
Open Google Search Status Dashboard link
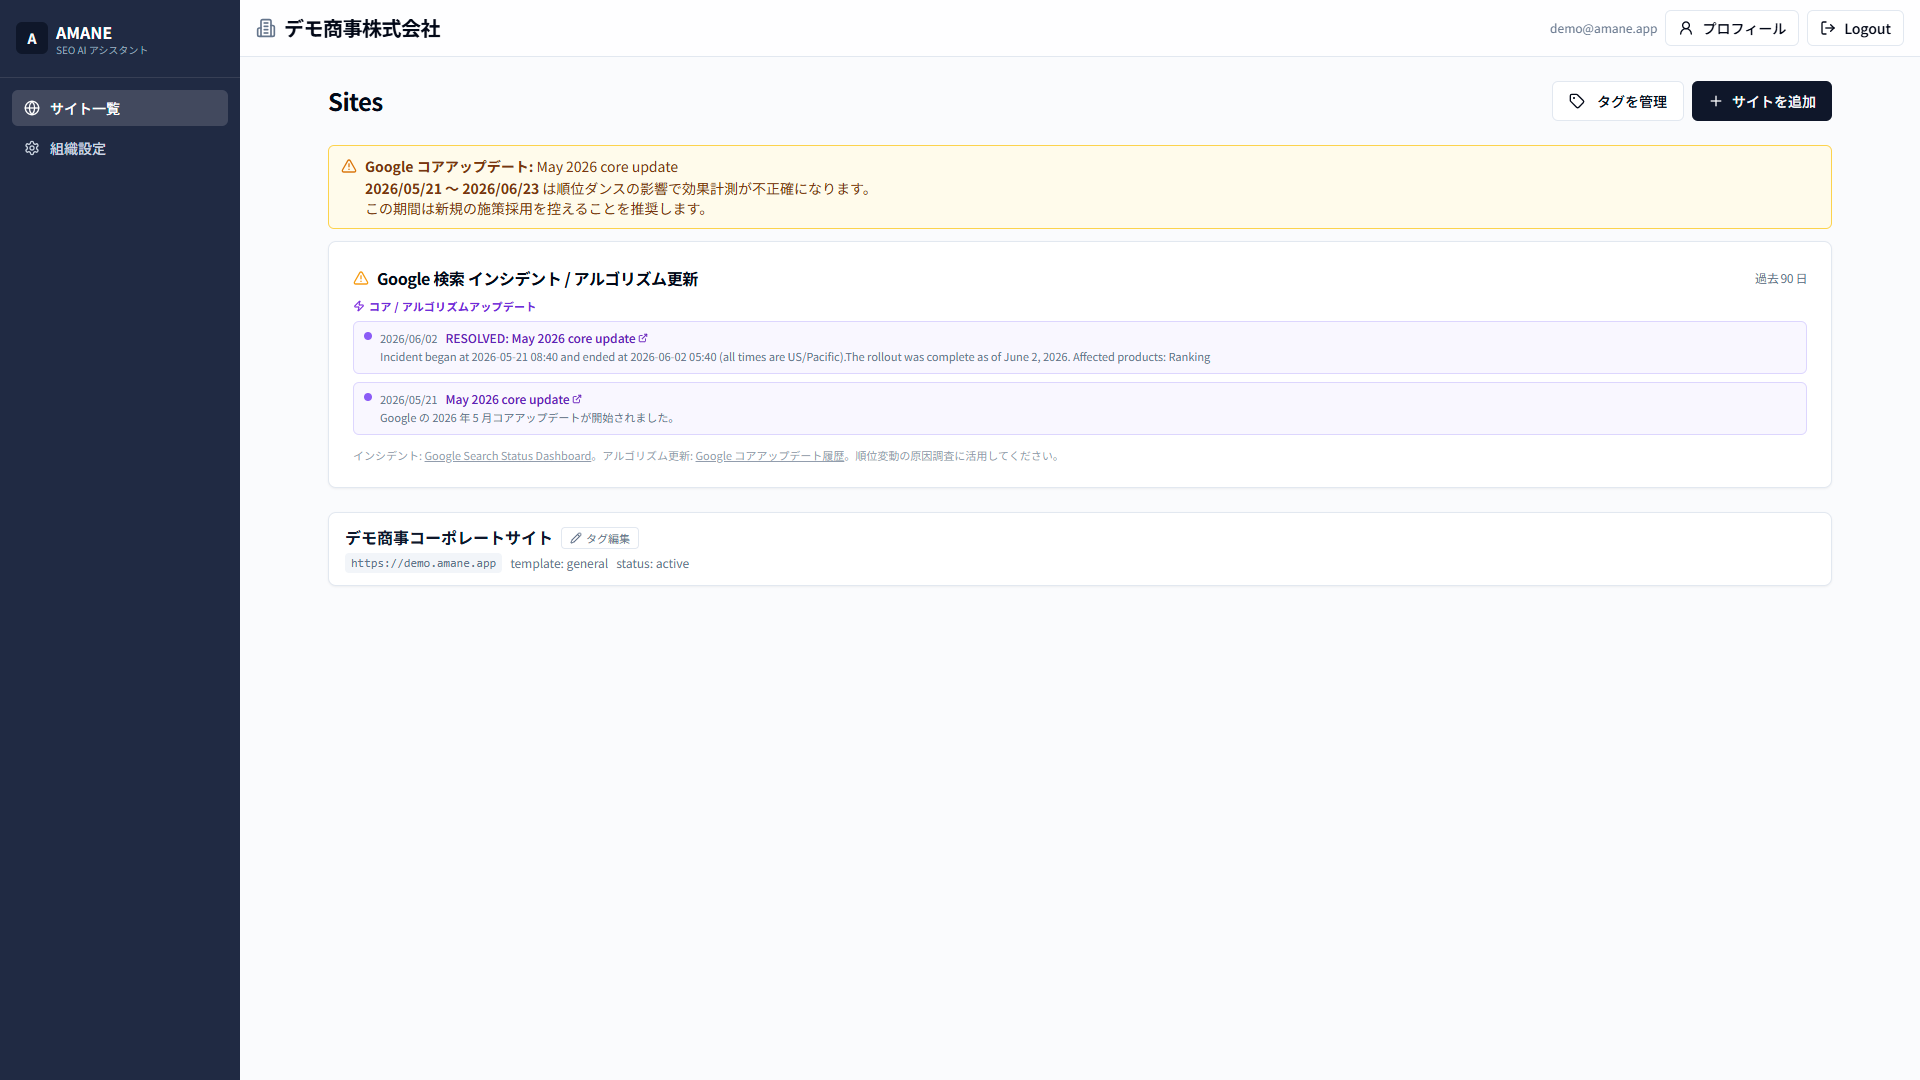(508, 456)
